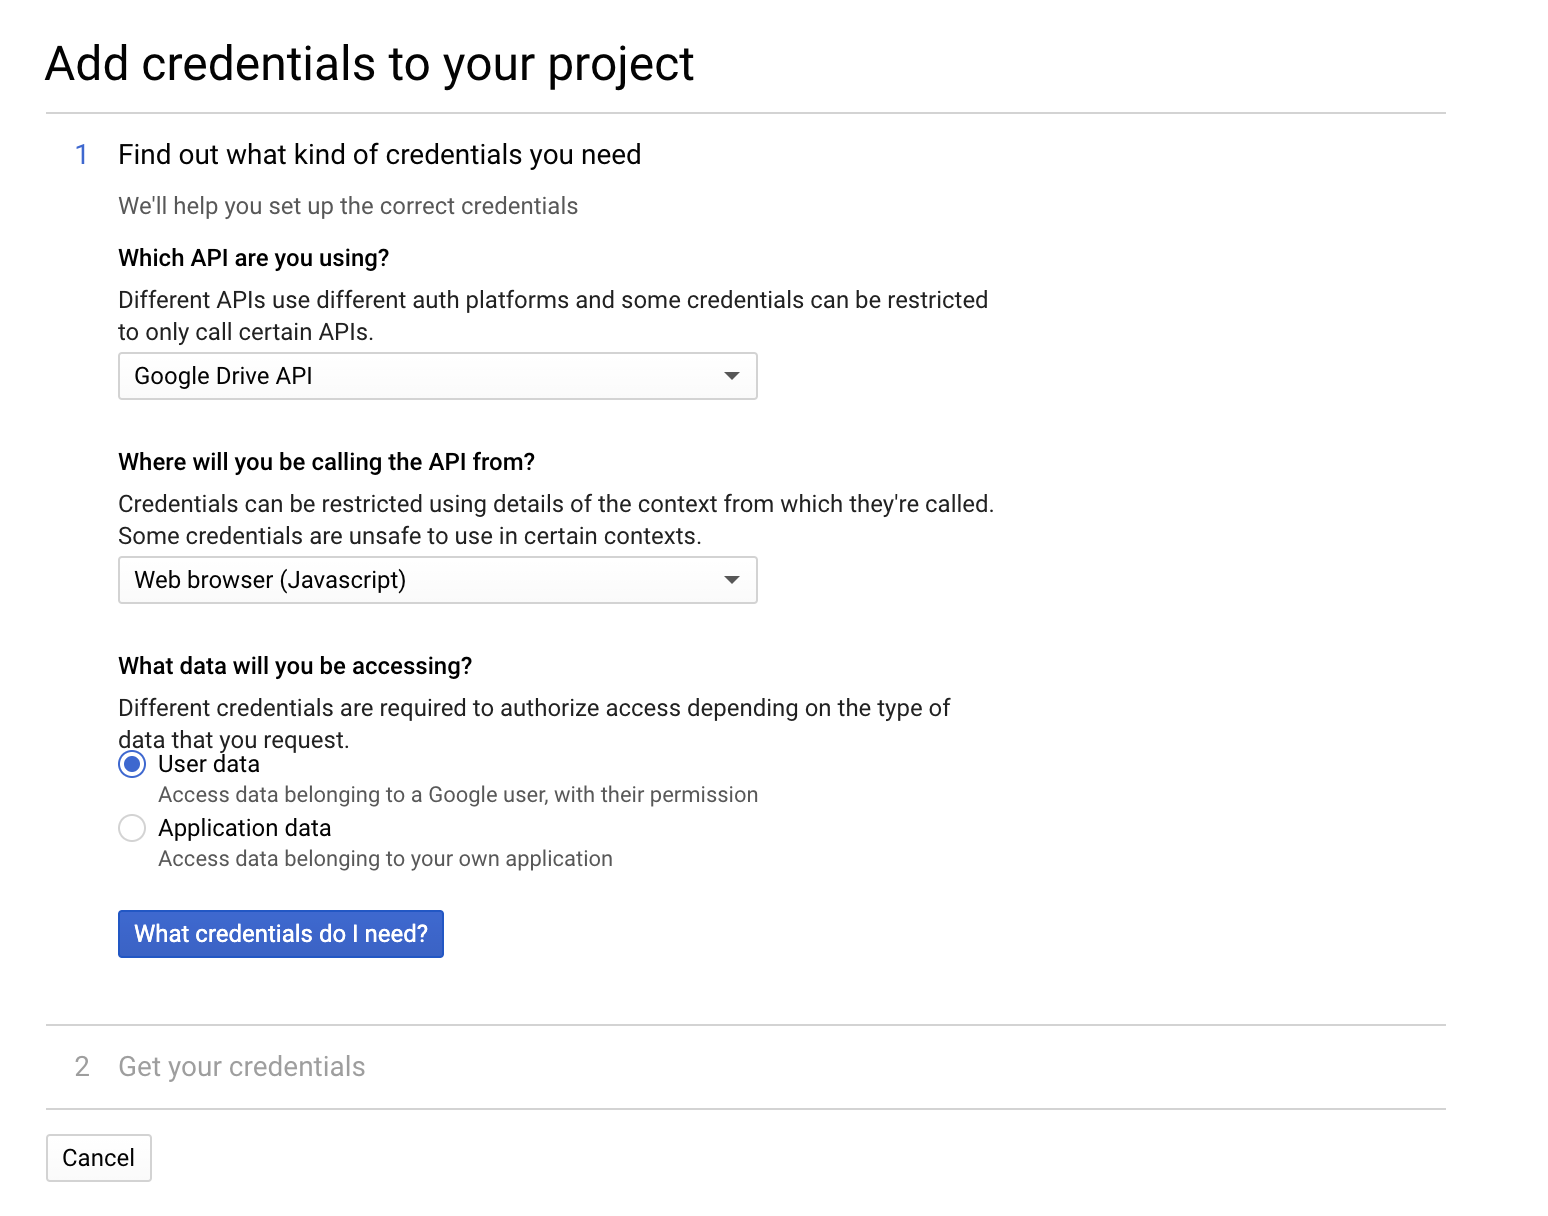Click the 'Application data' option label
This screenshot has width=1548, height=1216.
click(x=245, y=829)
